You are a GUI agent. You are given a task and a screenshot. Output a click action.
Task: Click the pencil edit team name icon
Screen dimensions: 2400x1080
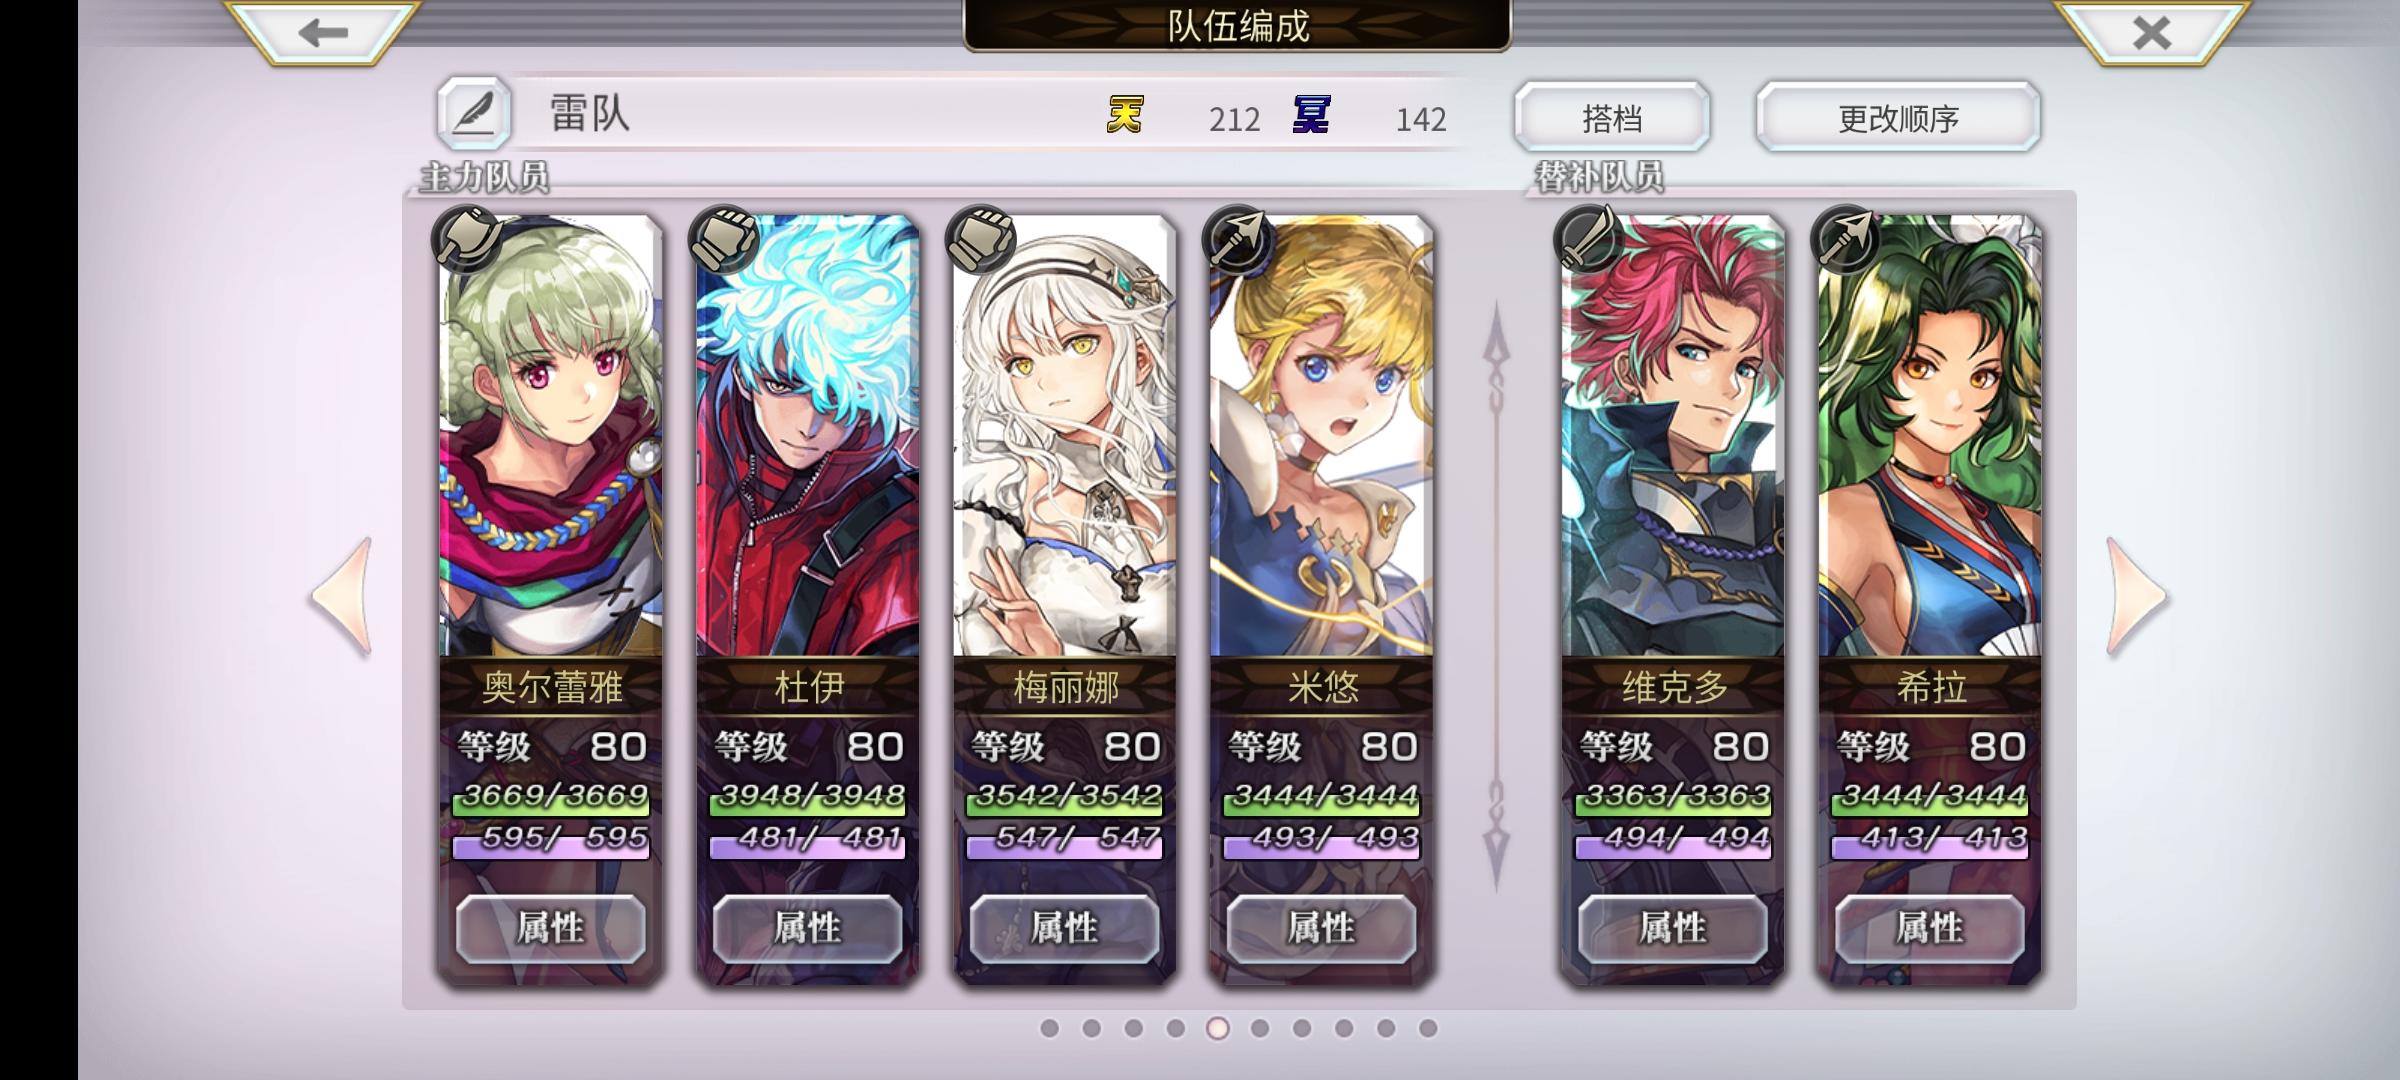click(474, 113)
